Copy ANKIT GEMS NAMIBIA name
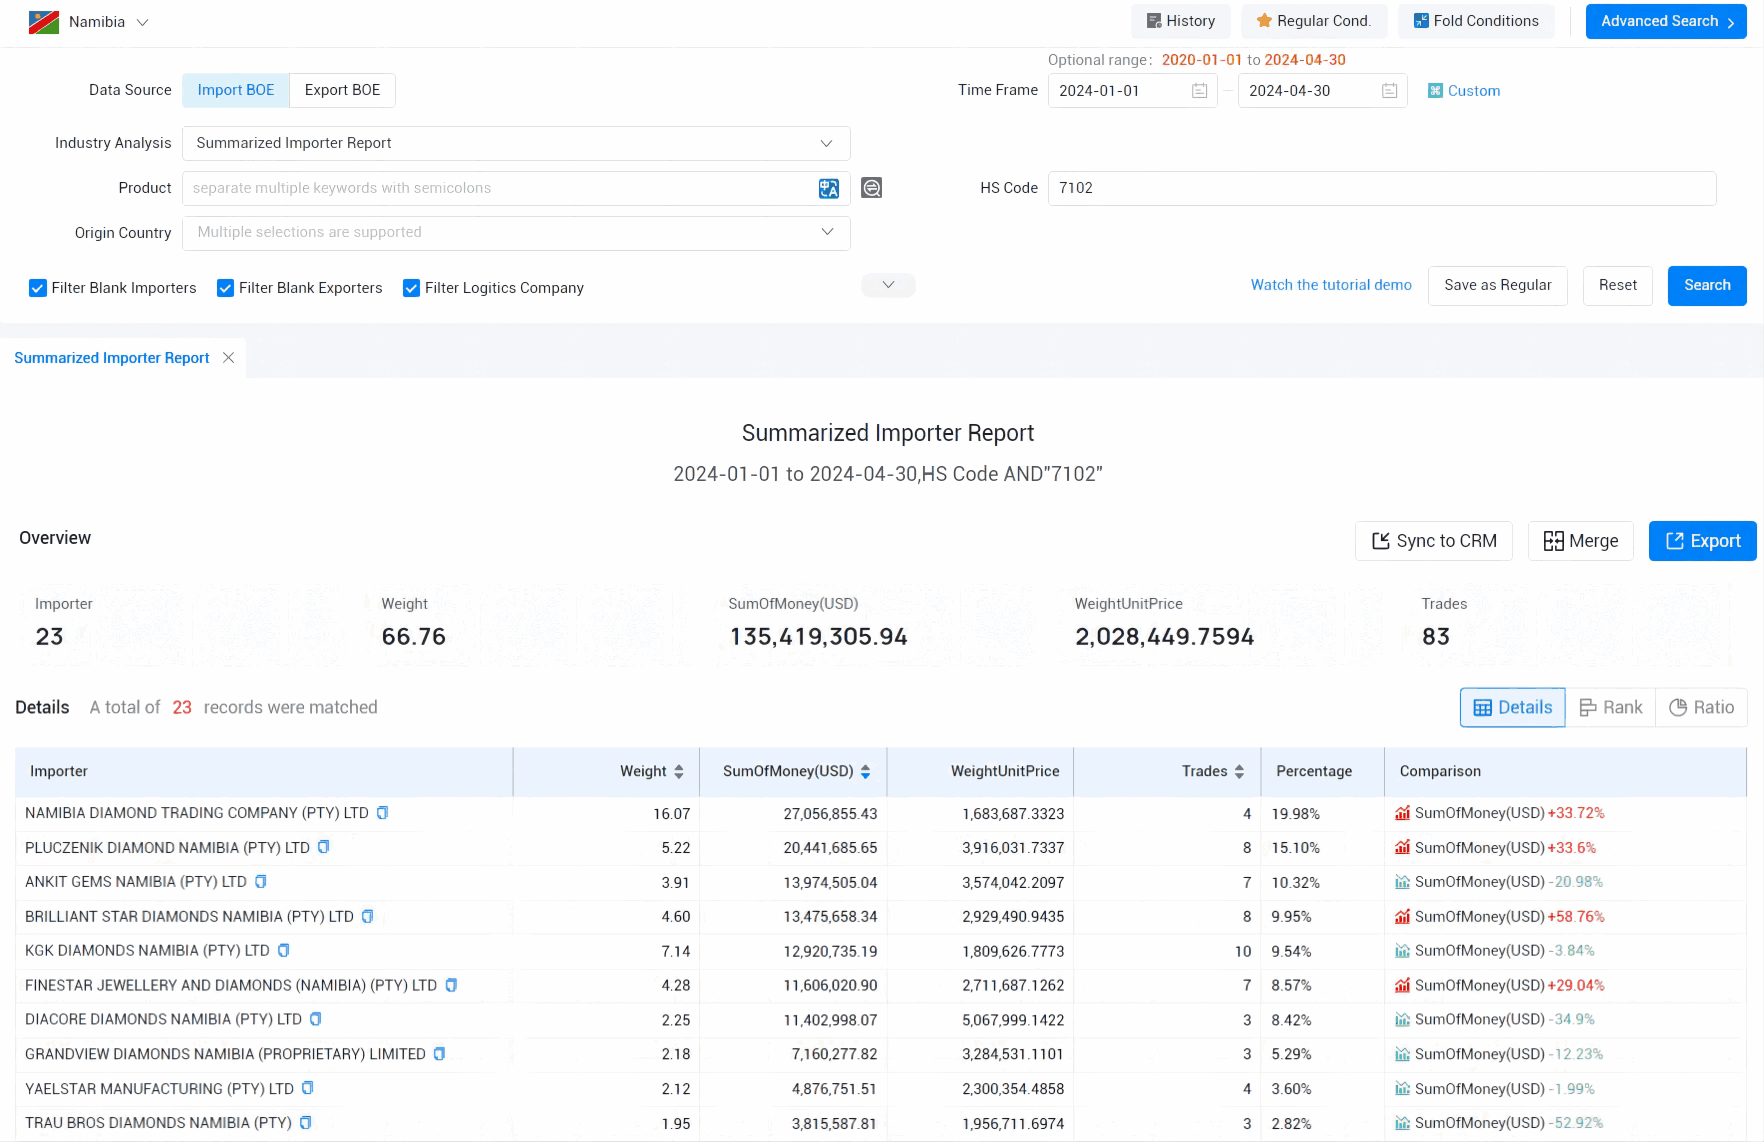1764x1142 pixels. [260, 881]
